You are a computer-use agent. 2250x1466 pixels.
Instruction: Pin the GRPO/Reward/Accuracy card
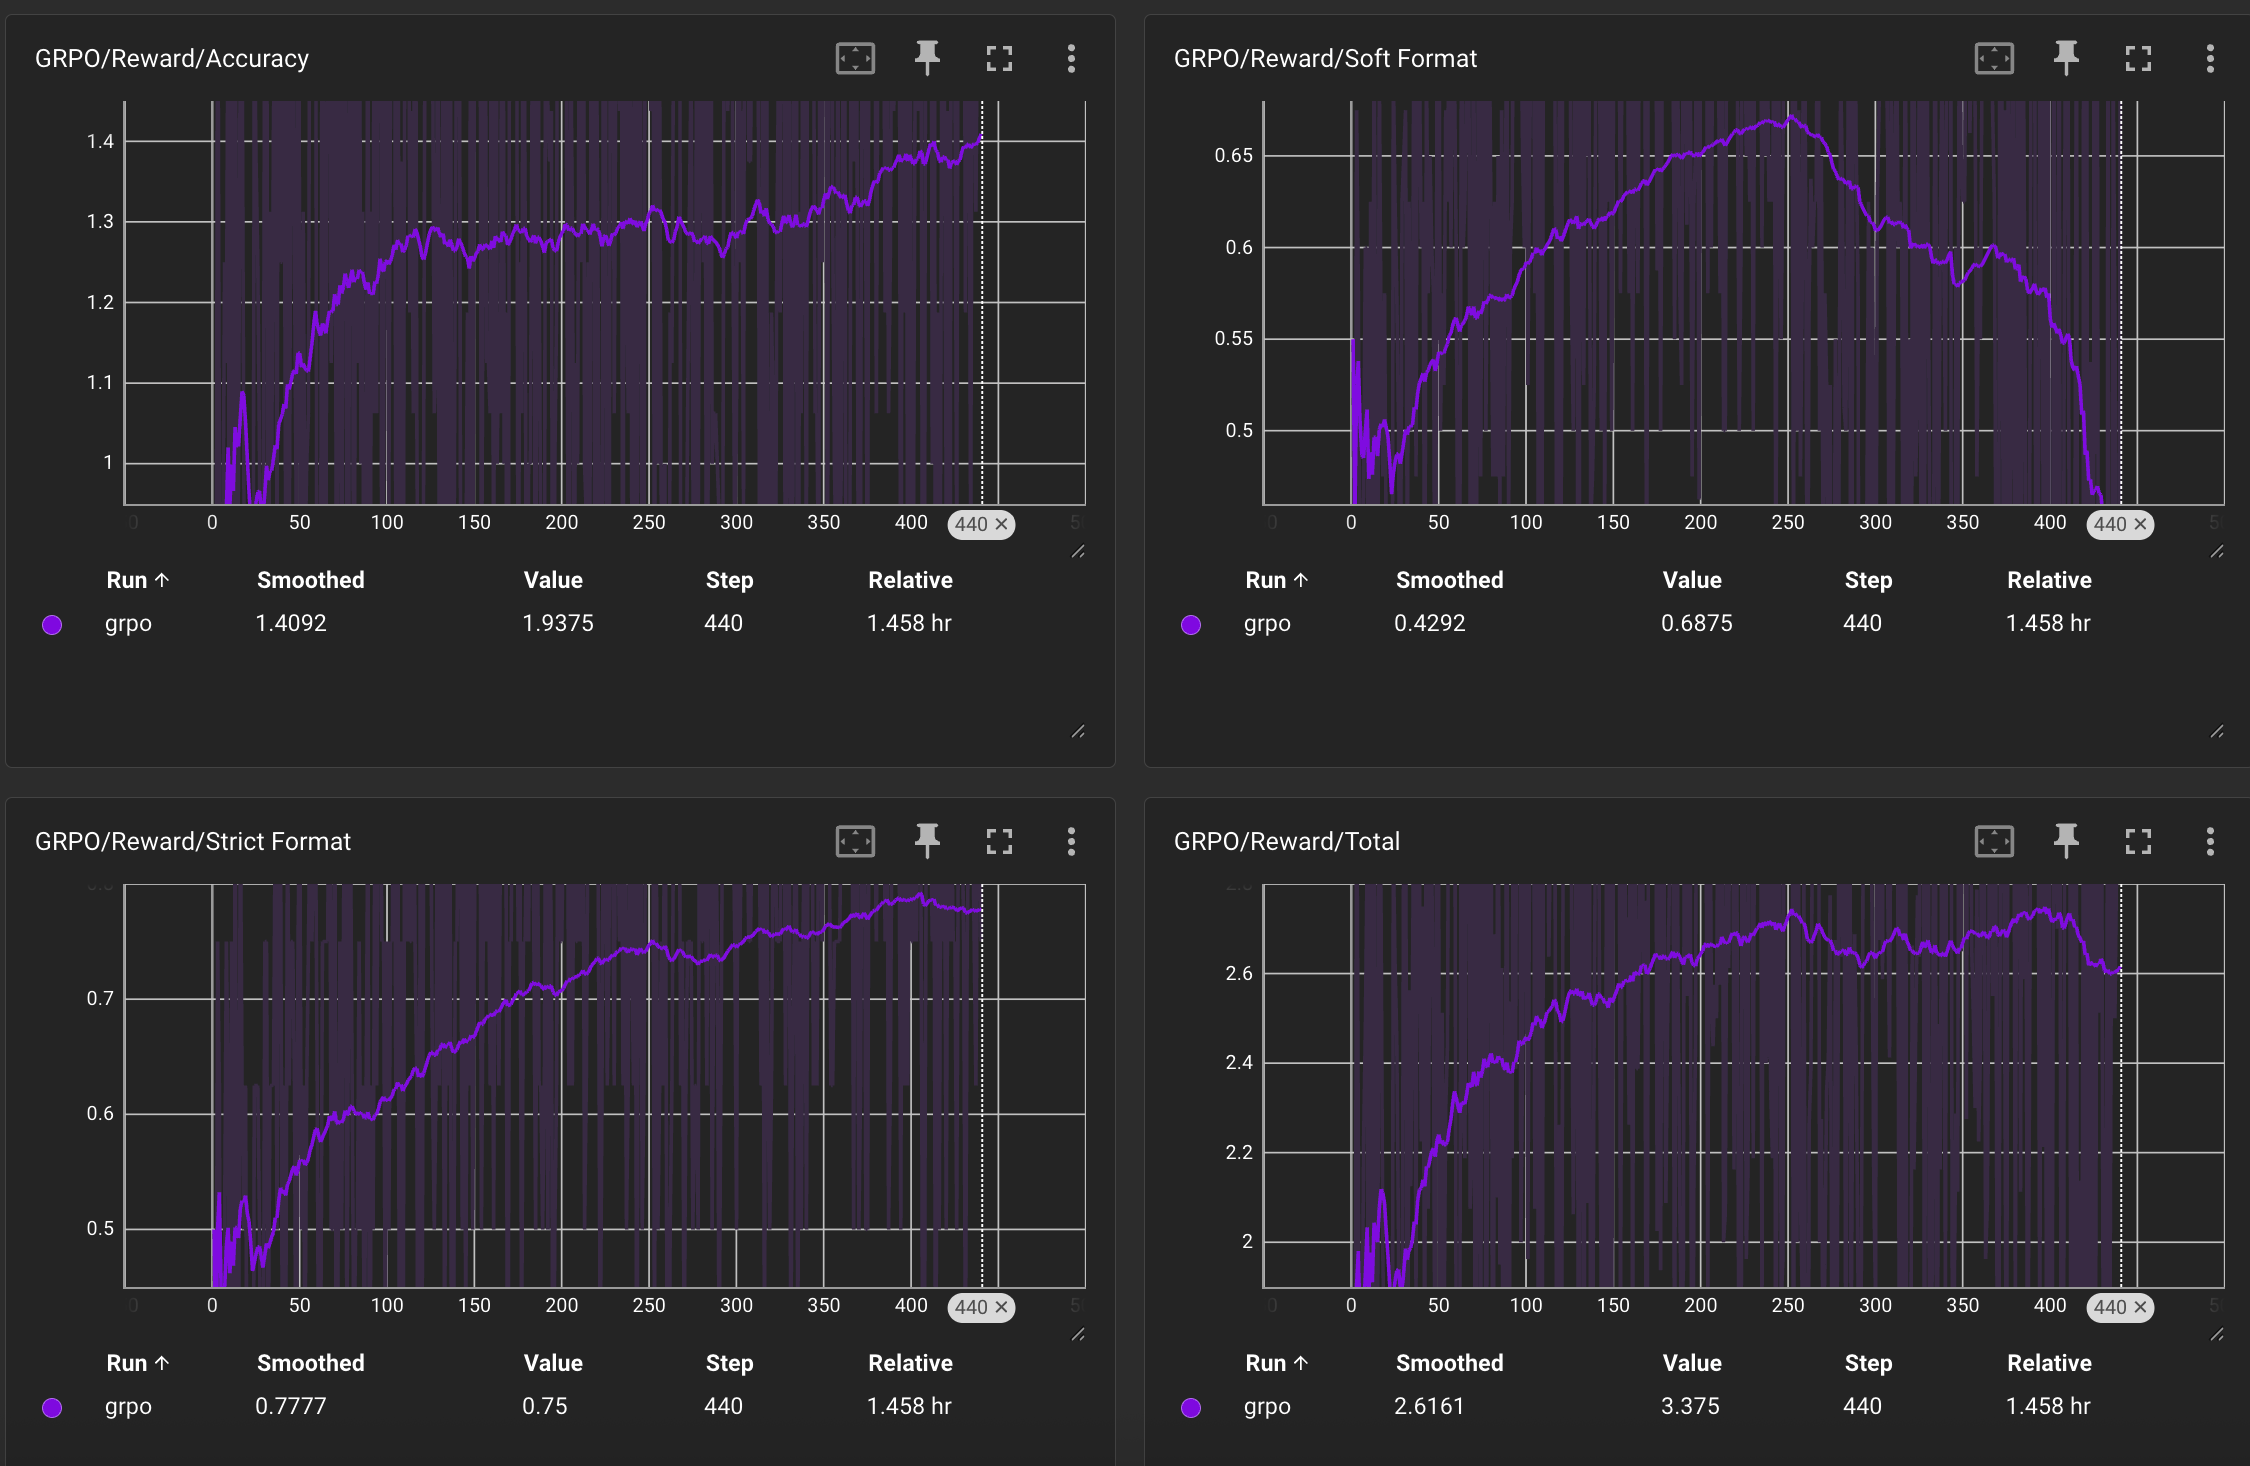pos(927,59)
